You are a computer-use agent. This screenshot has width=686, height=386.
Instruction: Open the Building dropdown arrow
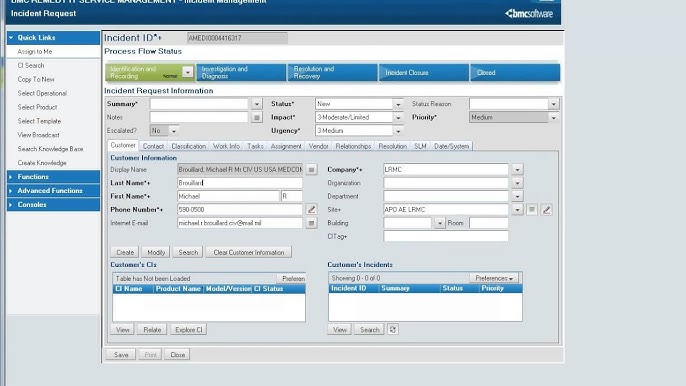tap(439, 223)
